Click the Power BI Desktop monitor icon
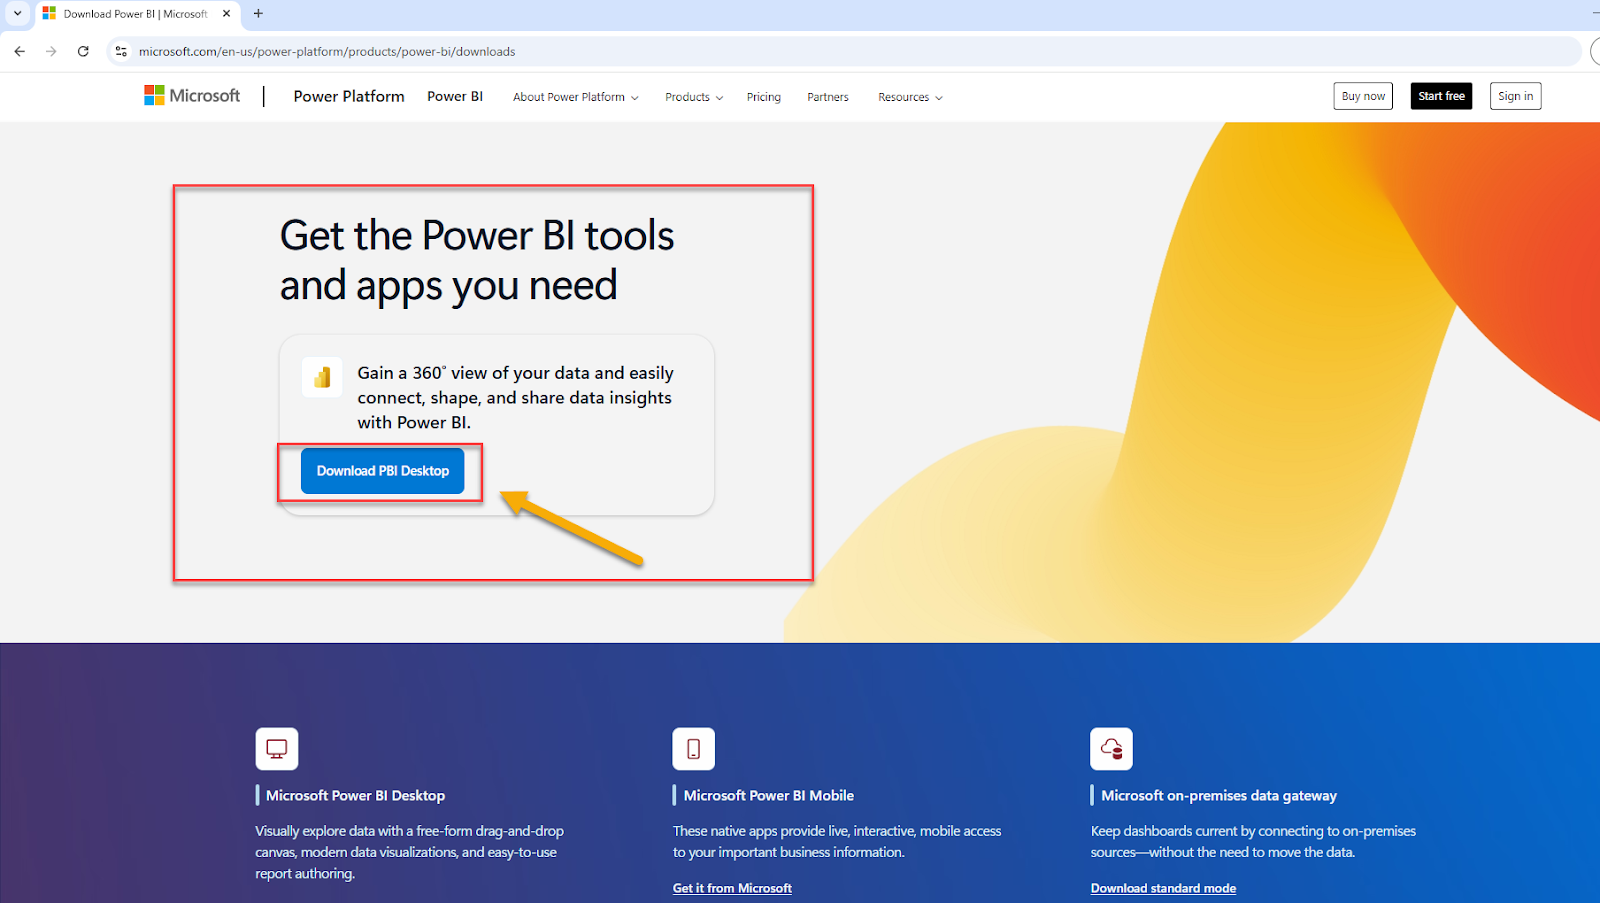 point(277,749)
